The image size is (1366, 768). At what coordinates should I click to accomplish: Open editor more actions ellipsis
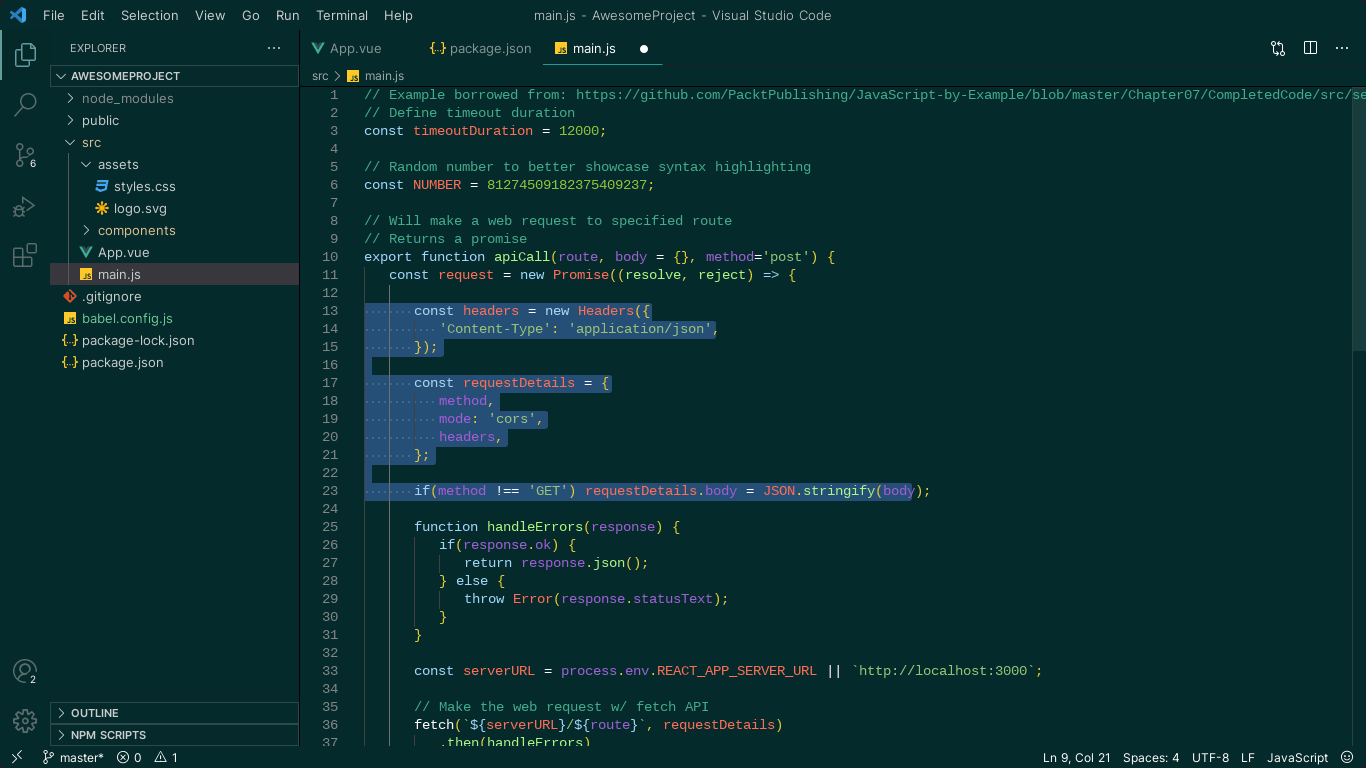(1342, 48)
